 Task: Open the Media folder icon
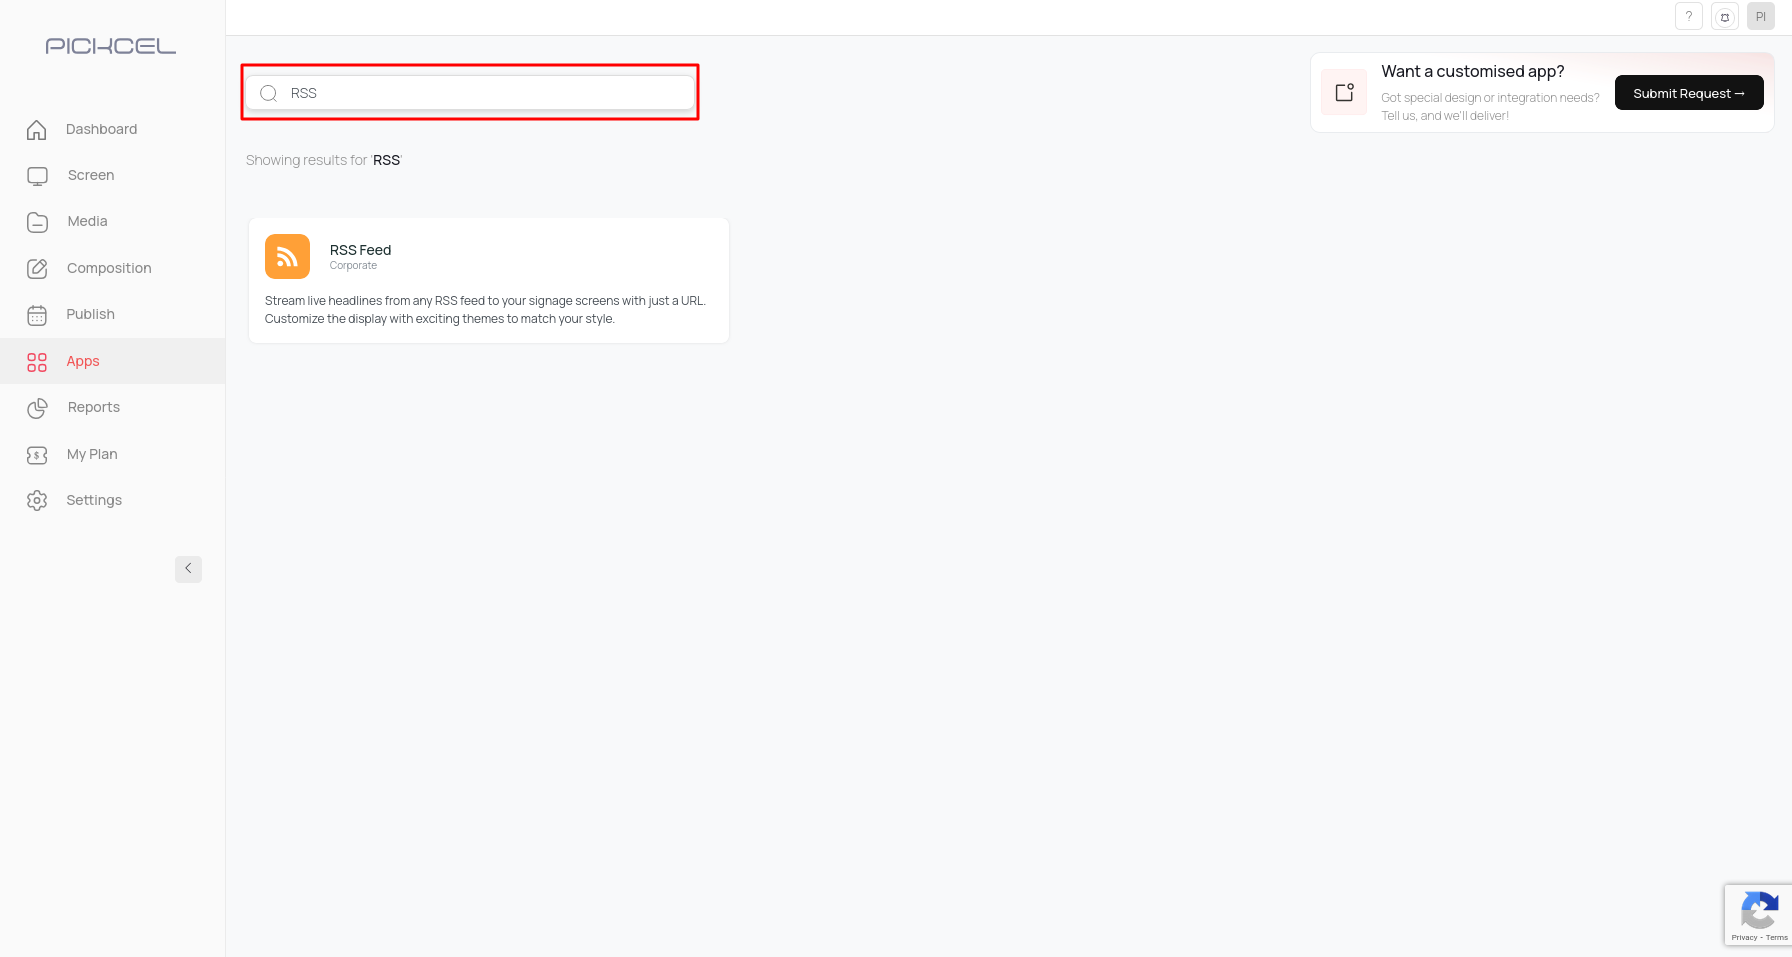pos(37,221)
